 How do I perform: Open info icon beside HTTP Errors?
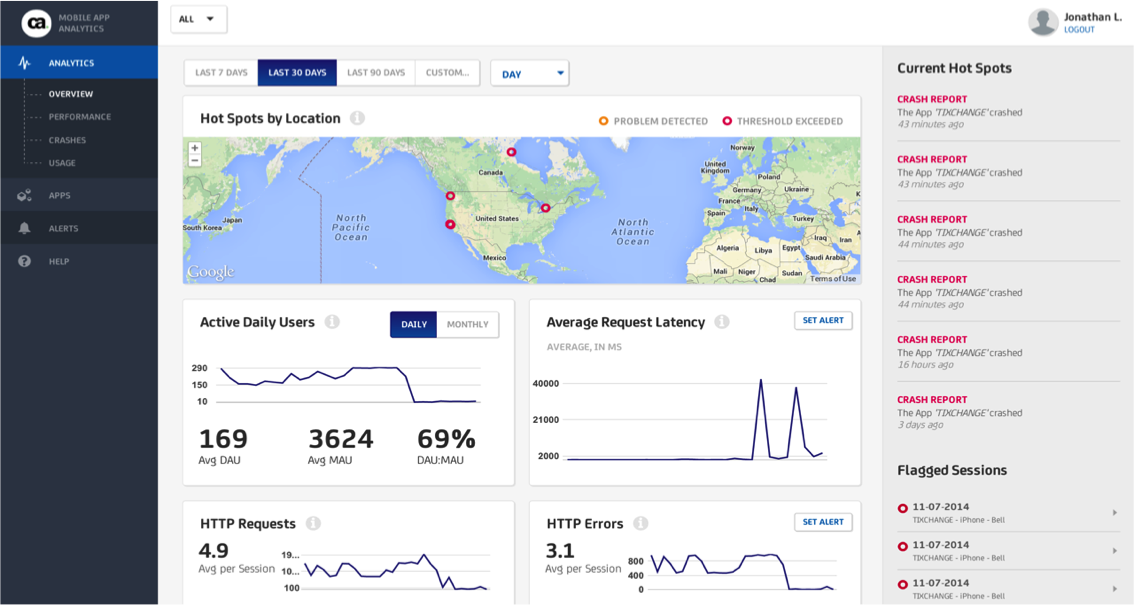[x=641, y=523]
